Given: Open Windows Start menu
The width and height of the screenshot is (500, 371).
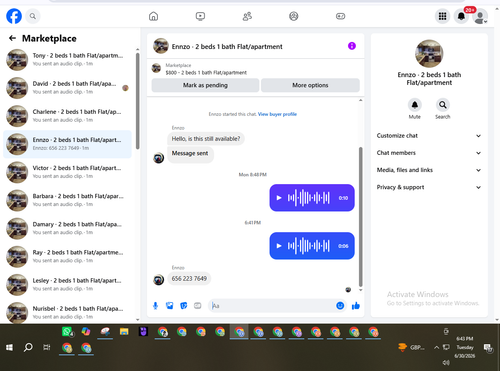Looking at the screenshot, I should point(9,348).
